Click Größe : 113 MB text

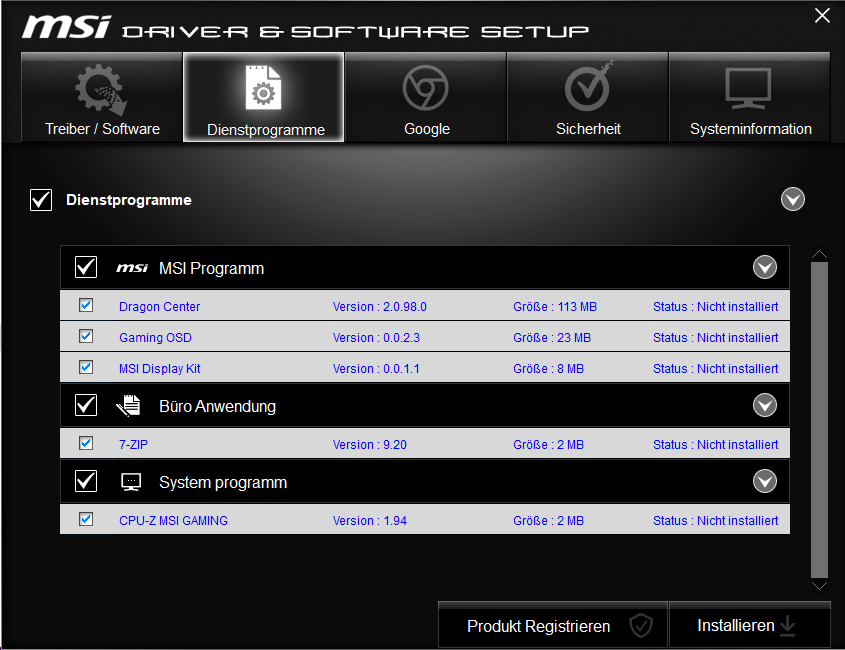555,307
